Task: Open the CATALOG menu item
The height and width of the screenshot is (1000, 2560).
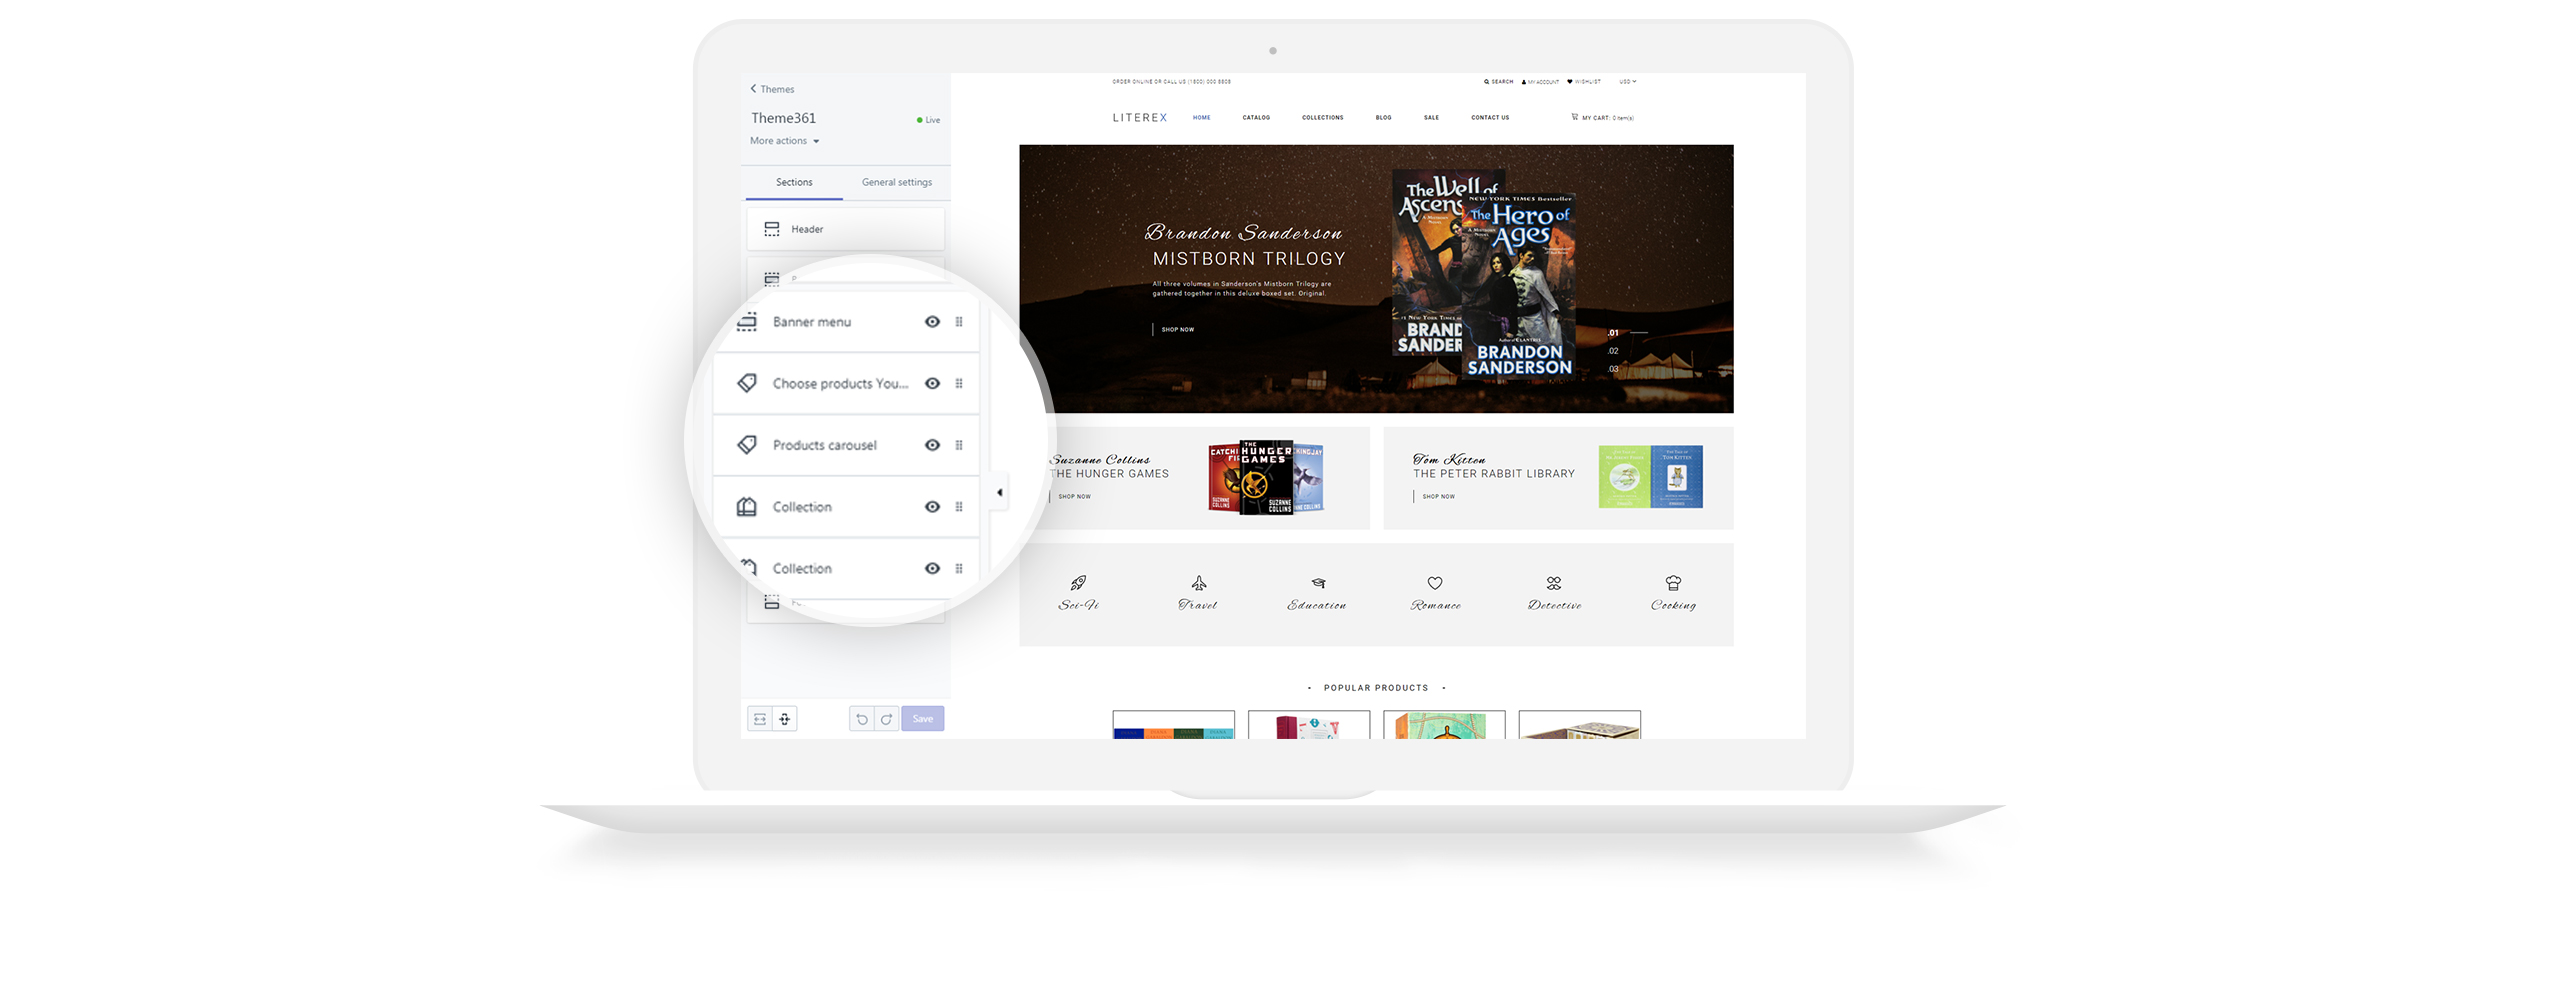Action: 1256,118
